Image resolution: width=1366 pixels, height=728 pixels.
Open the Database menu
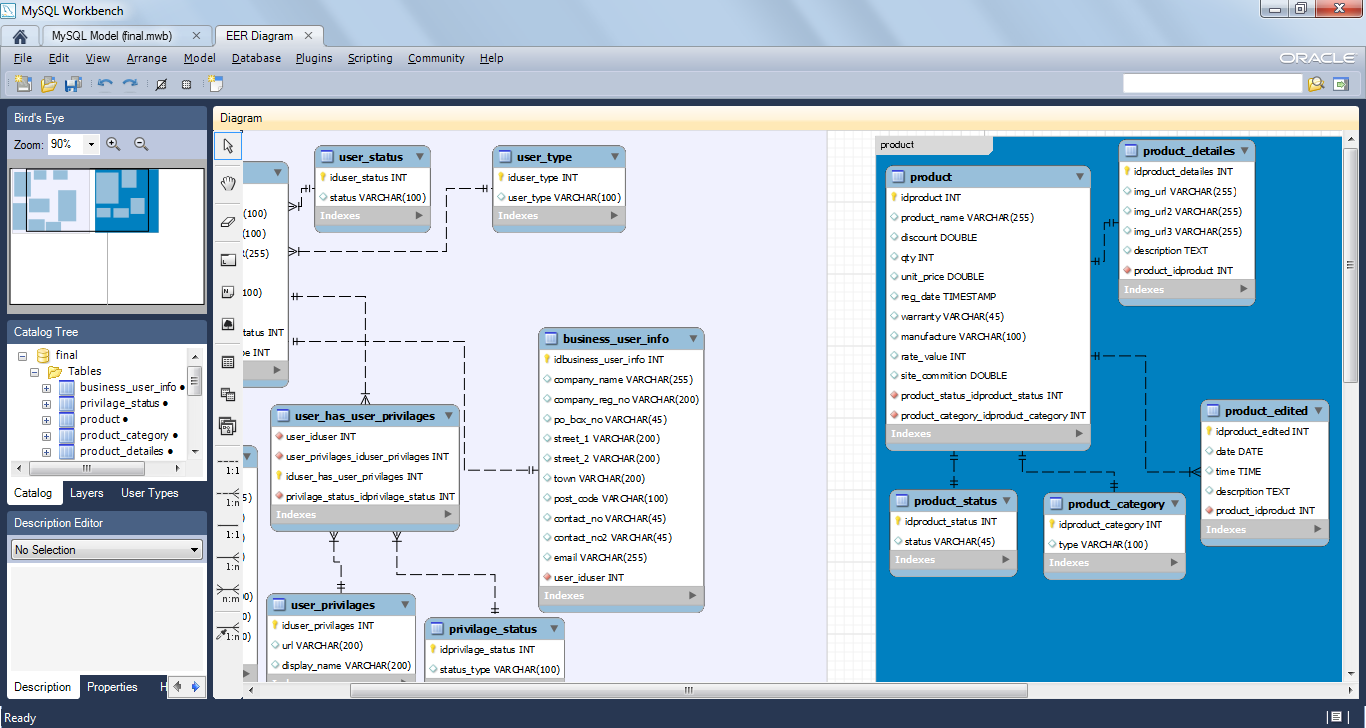(256, 58)
